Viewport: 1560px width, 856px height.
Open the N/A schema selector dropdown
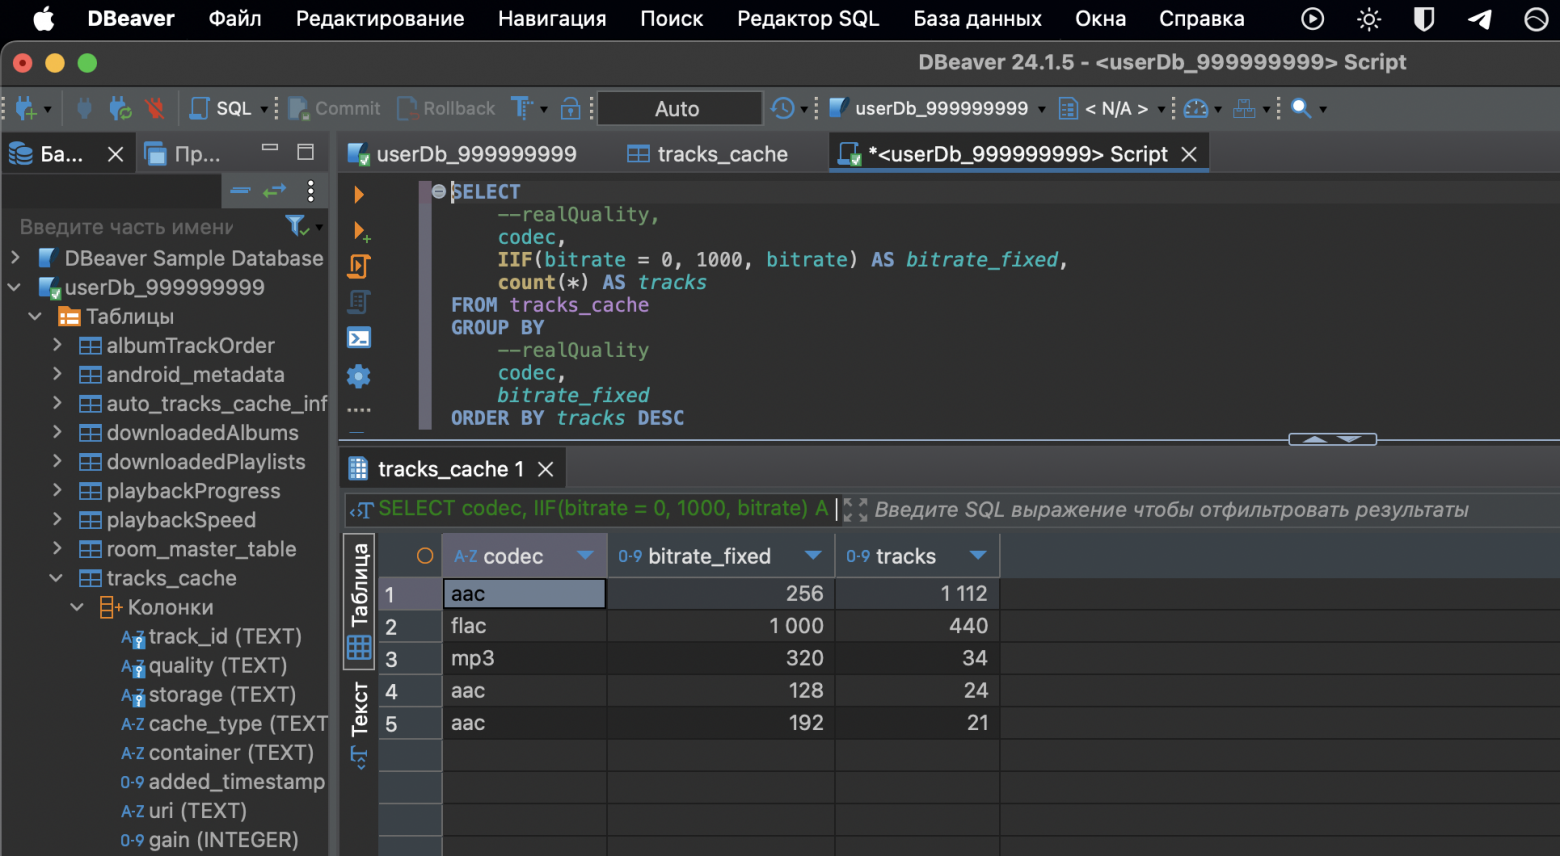1112,108
